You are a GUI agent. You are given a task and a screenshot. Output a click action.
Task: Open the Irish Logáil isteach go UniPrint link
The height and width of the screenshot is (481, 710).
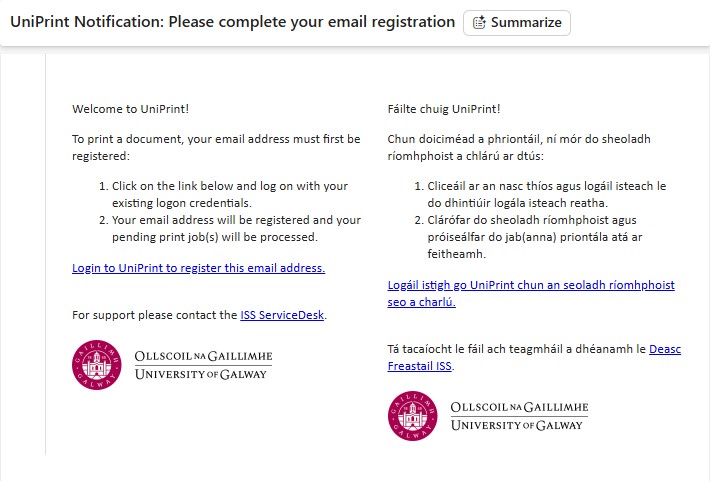point(530,285)
